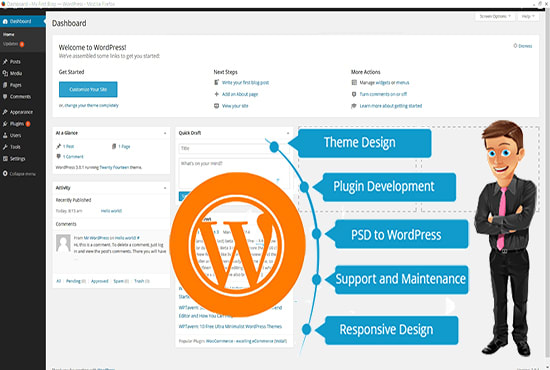Click the Appearance brush icon
The height and width of the screenshot is (370, 550).
pos(5,112)
